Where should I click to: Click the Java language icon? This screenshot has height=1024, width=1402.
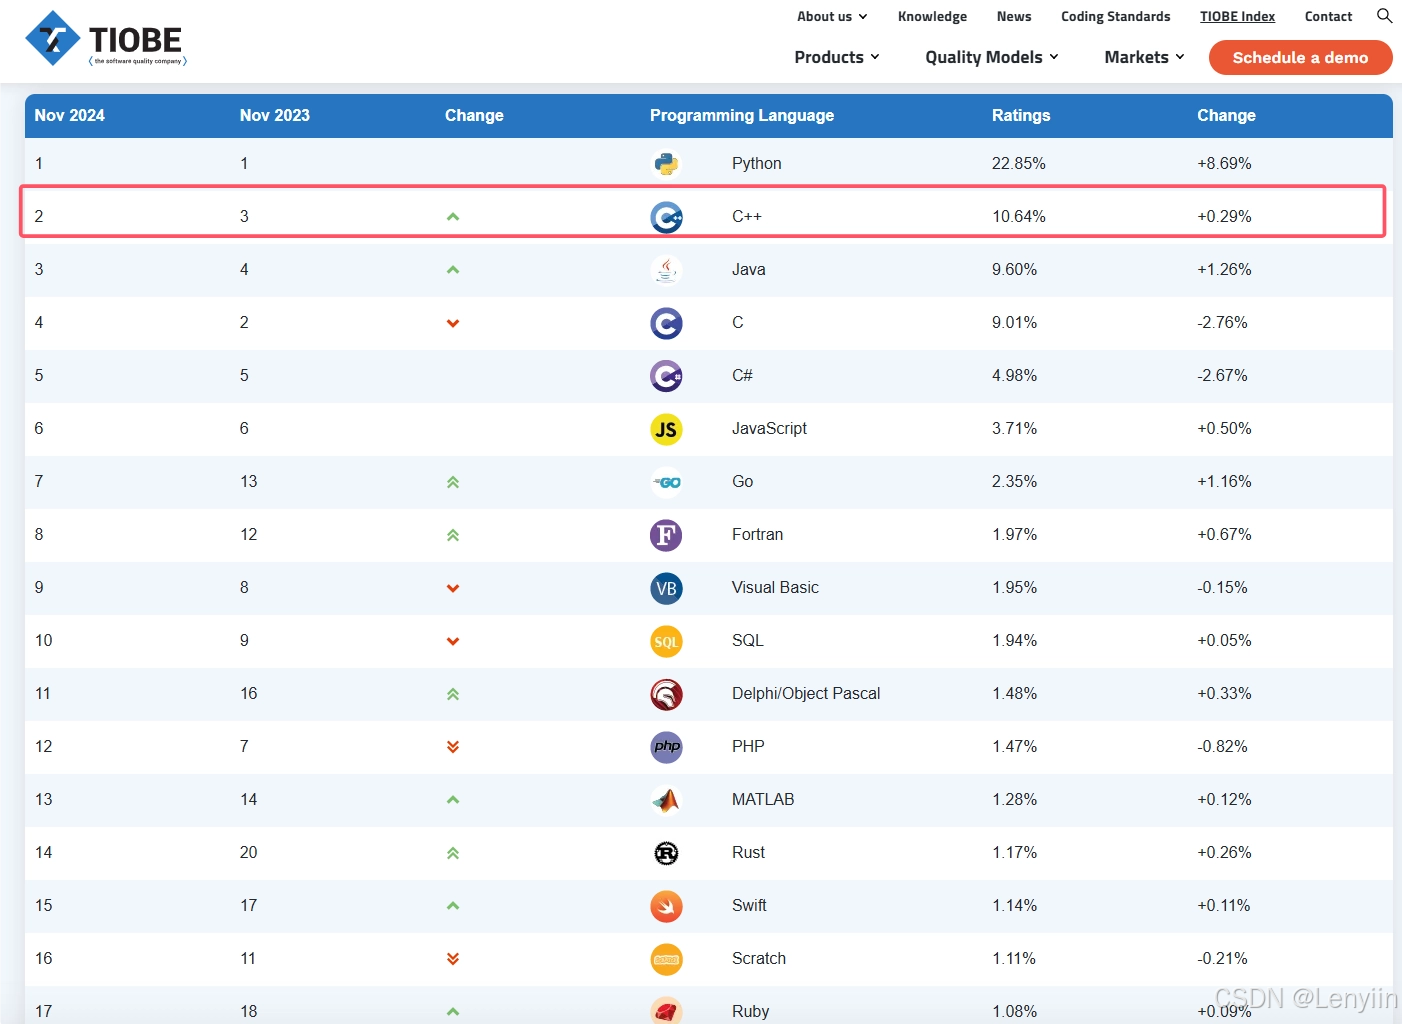pyautogui.click(x=666, y=270)
